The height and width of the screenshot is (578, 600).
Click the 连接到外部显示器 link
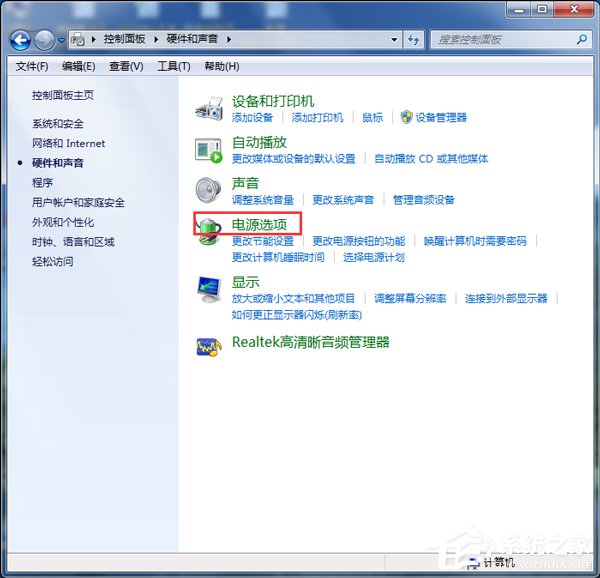(506, 298)
